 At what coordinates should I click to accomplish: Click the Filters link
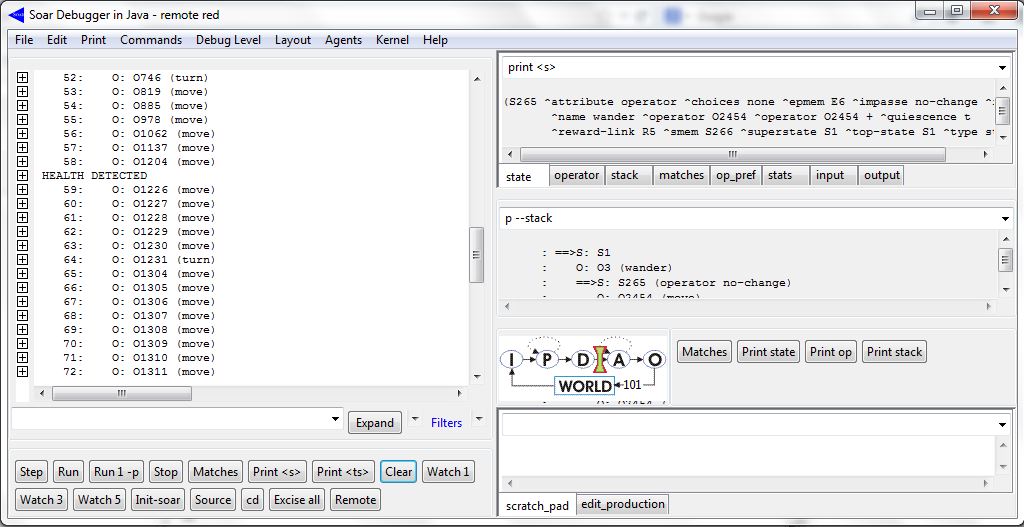click(x=446, y=423)
